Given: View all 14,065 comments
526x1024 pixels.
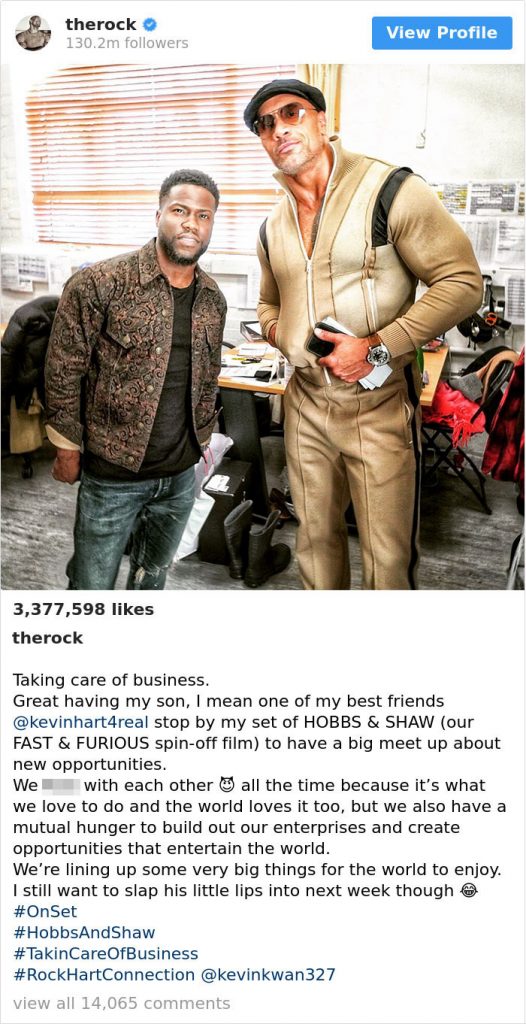Looking at the screenshot, I should pyautogui.click(x=122, y=1003).
